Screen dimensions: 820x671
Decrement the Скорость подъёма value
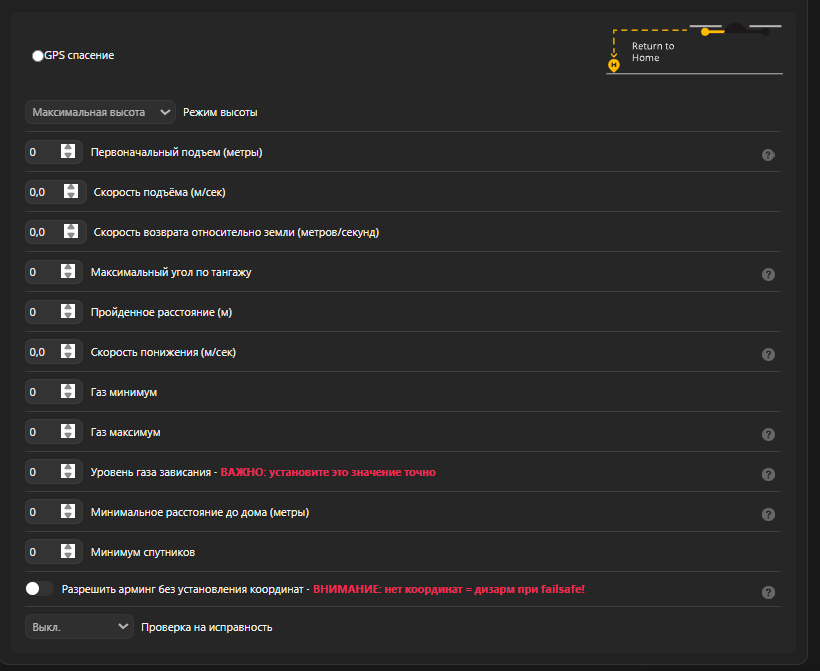click(x=68, y=195)
